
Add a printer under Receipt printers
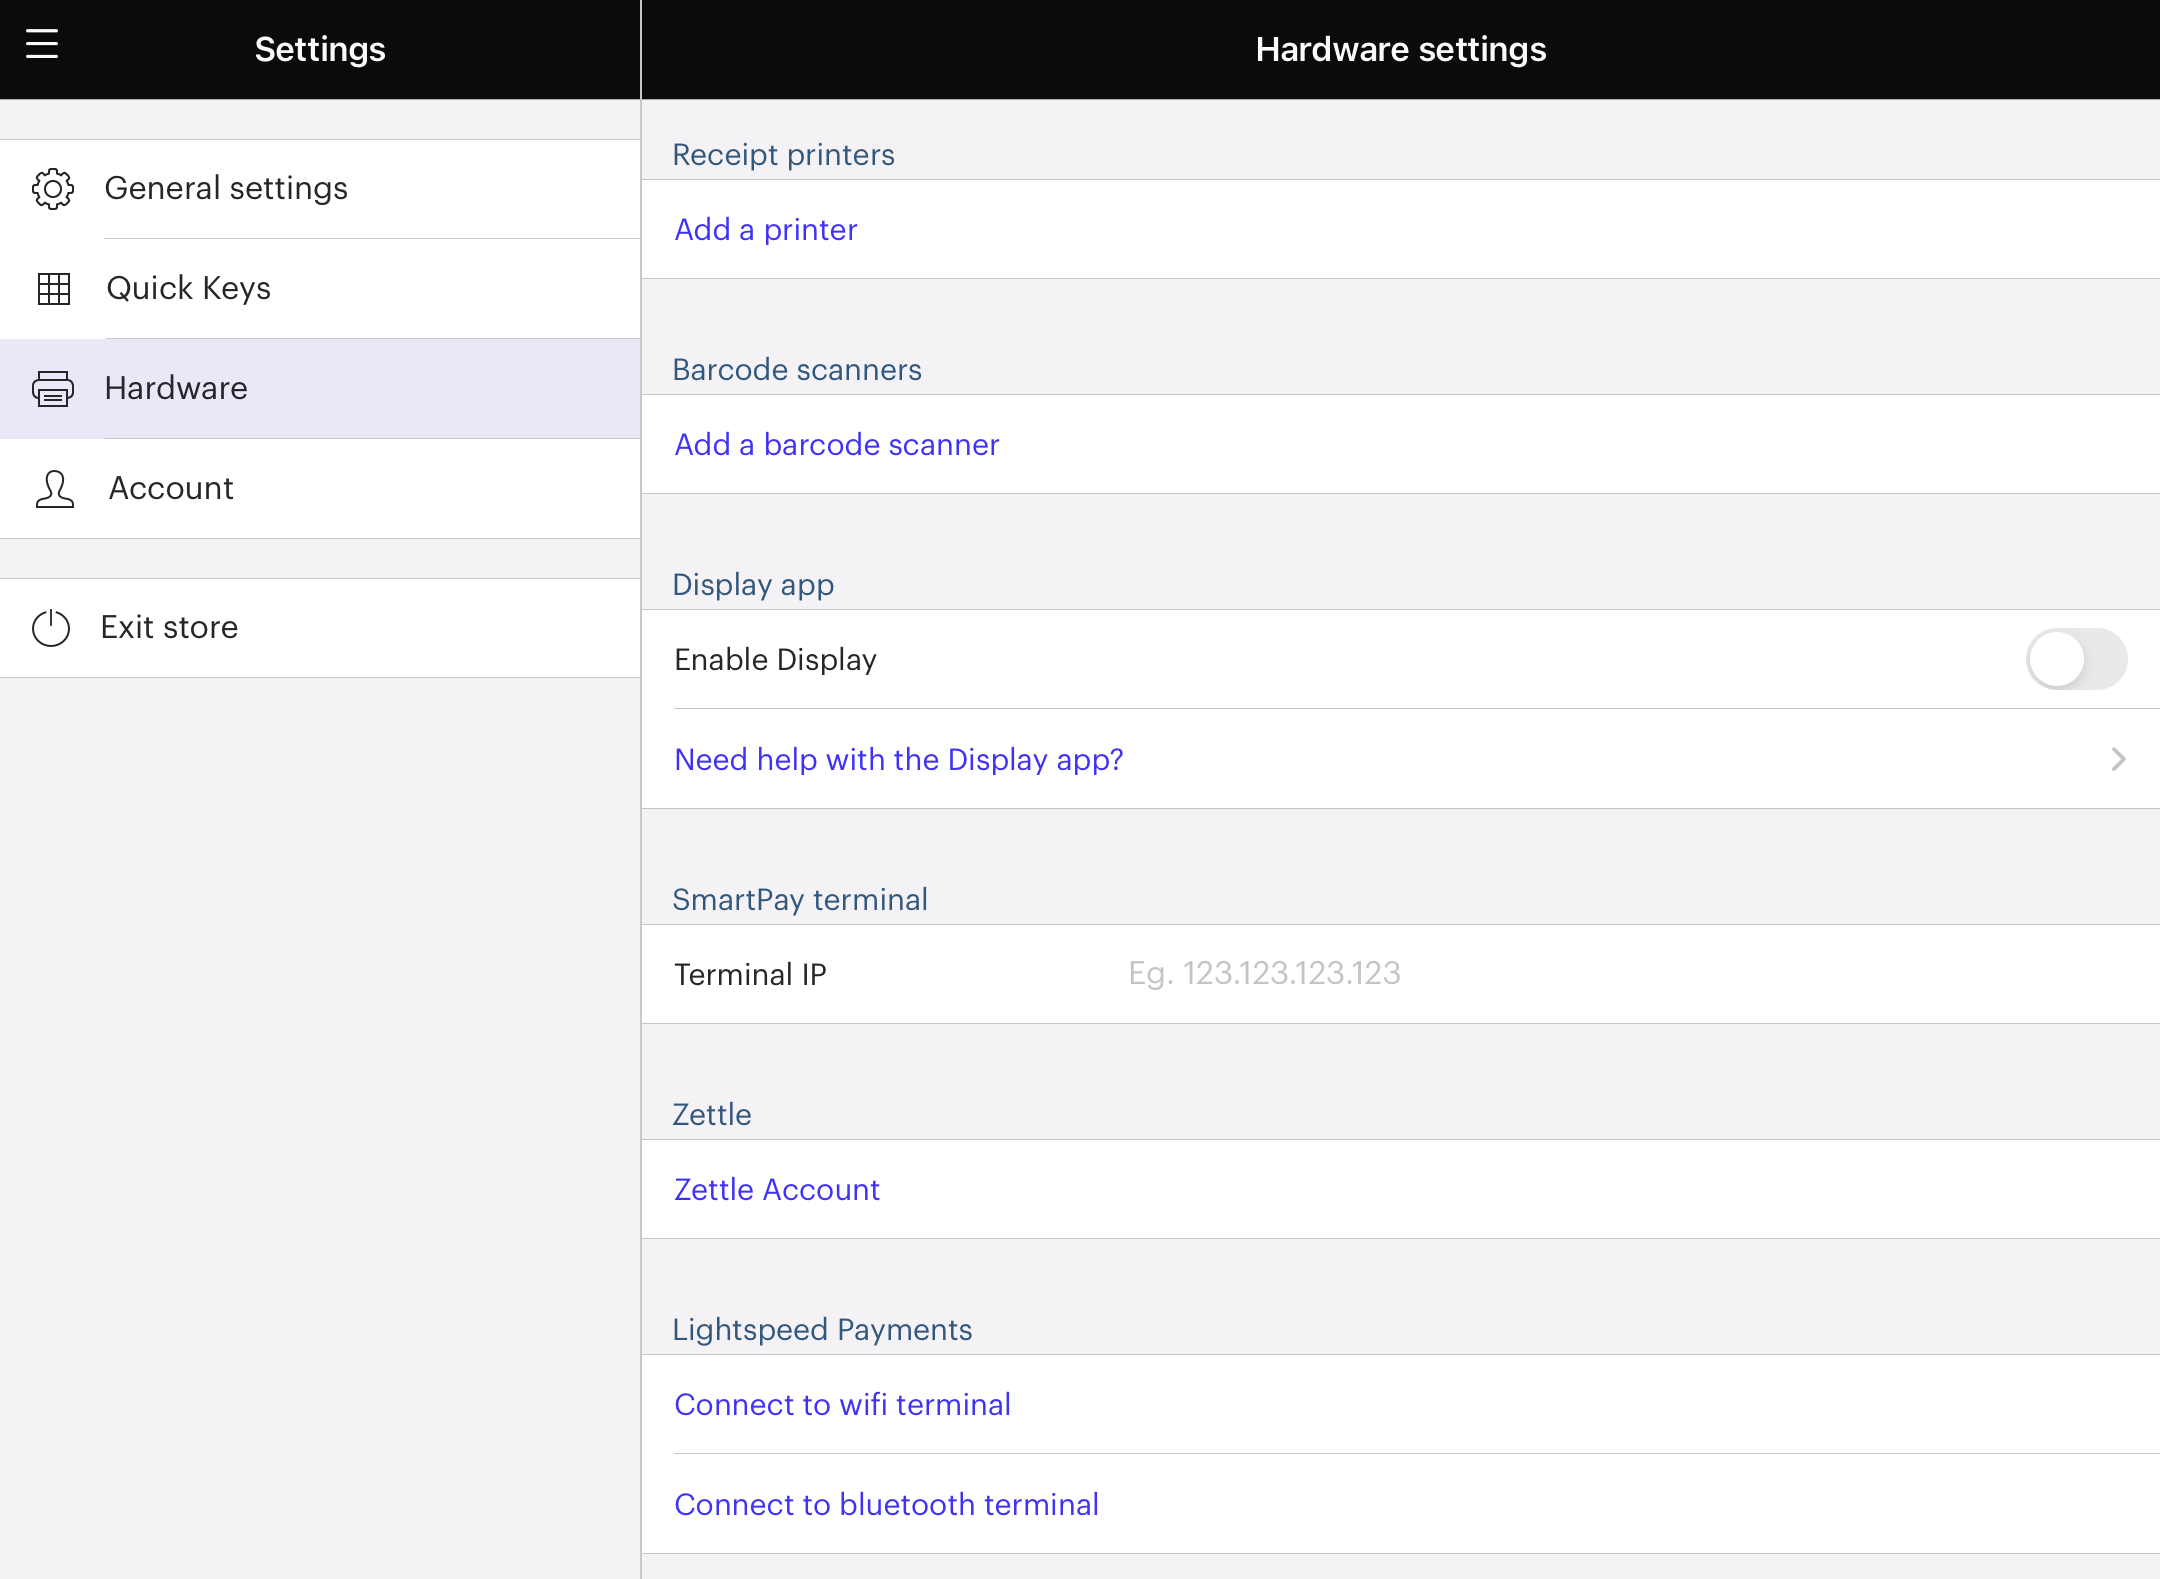[x=765, y=229]
